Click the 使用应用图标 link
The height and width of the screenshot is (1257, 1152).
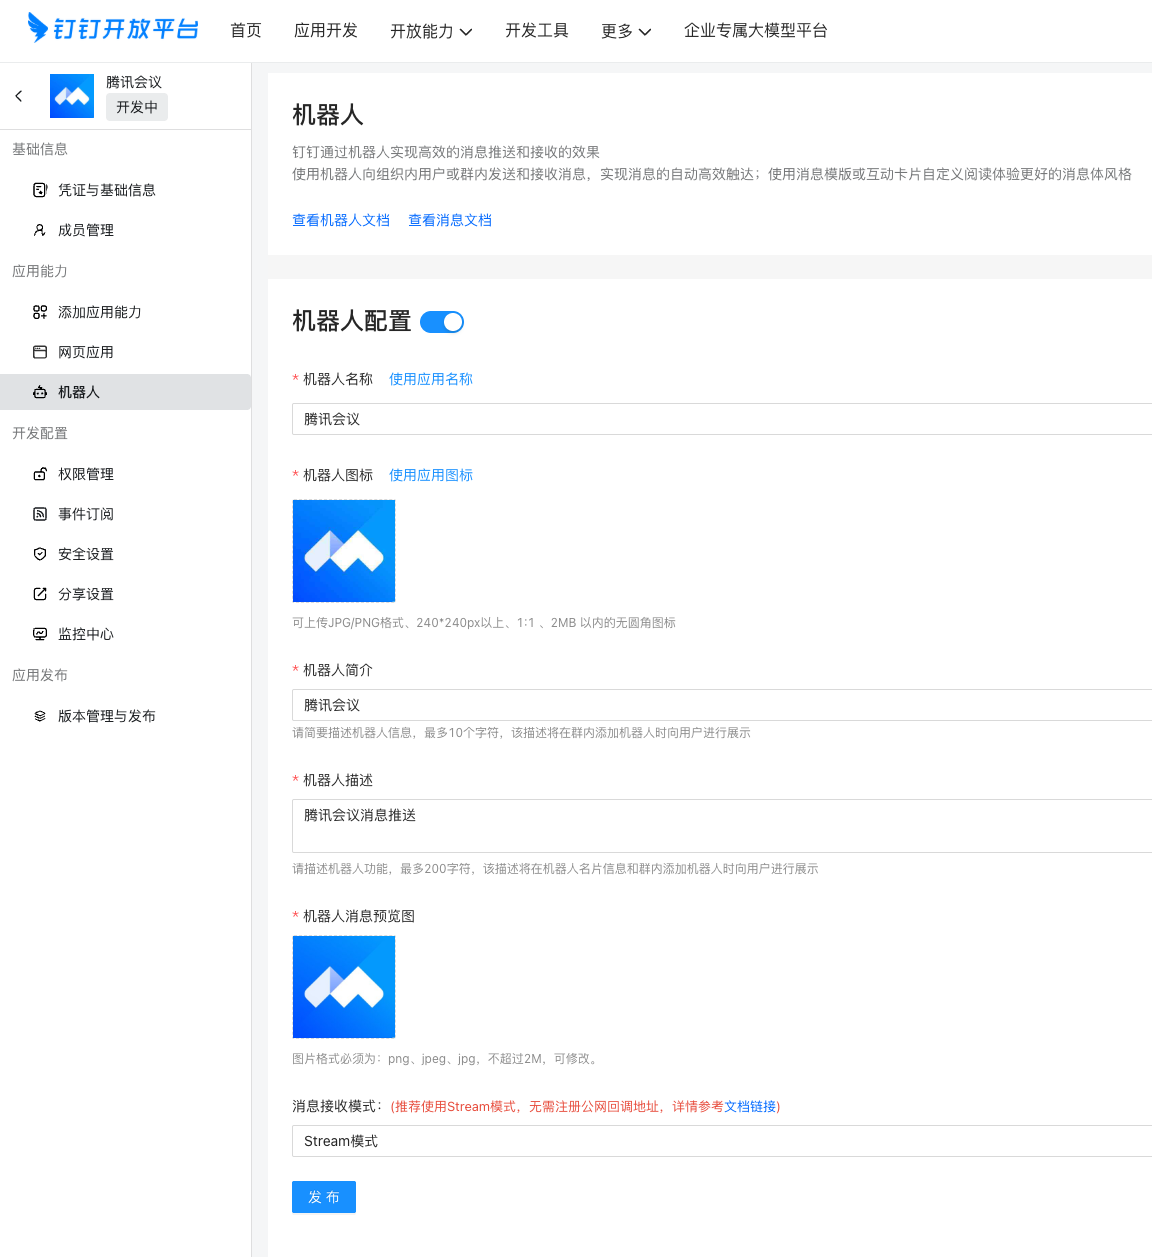(431, 475)
